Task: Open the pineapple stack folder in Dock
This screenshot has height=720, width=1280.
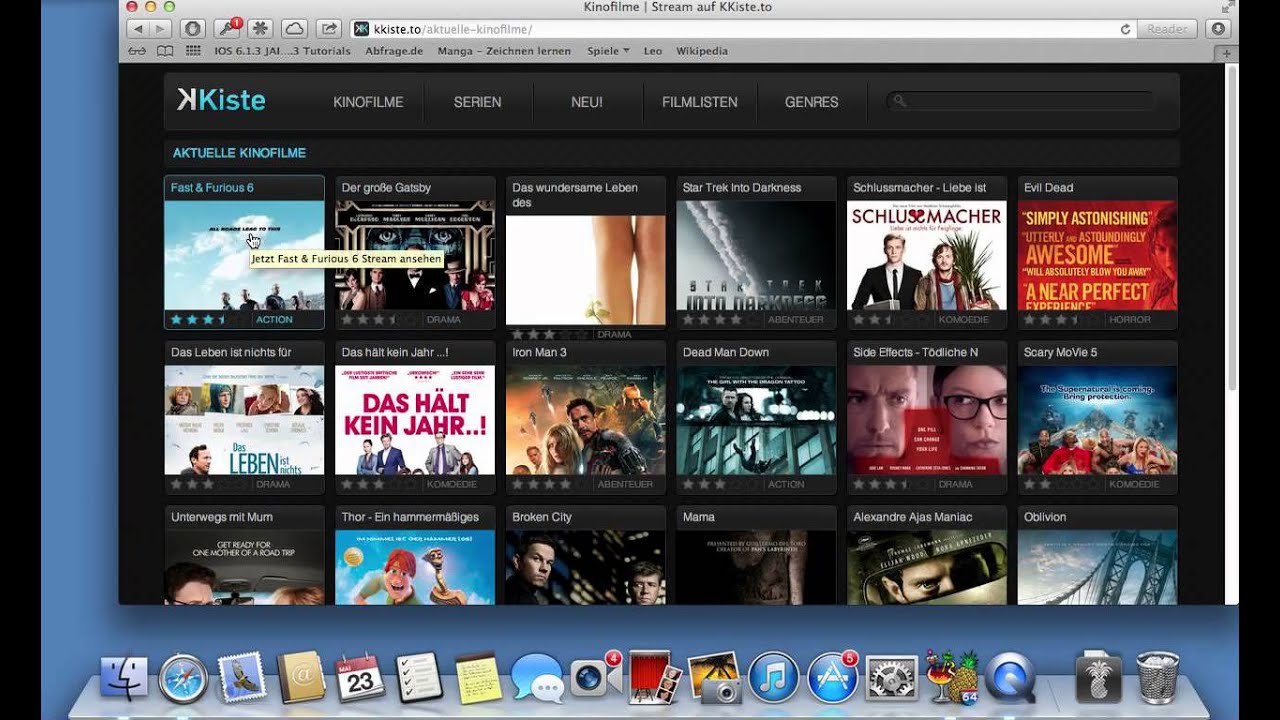Action: tap(1099, 679)
